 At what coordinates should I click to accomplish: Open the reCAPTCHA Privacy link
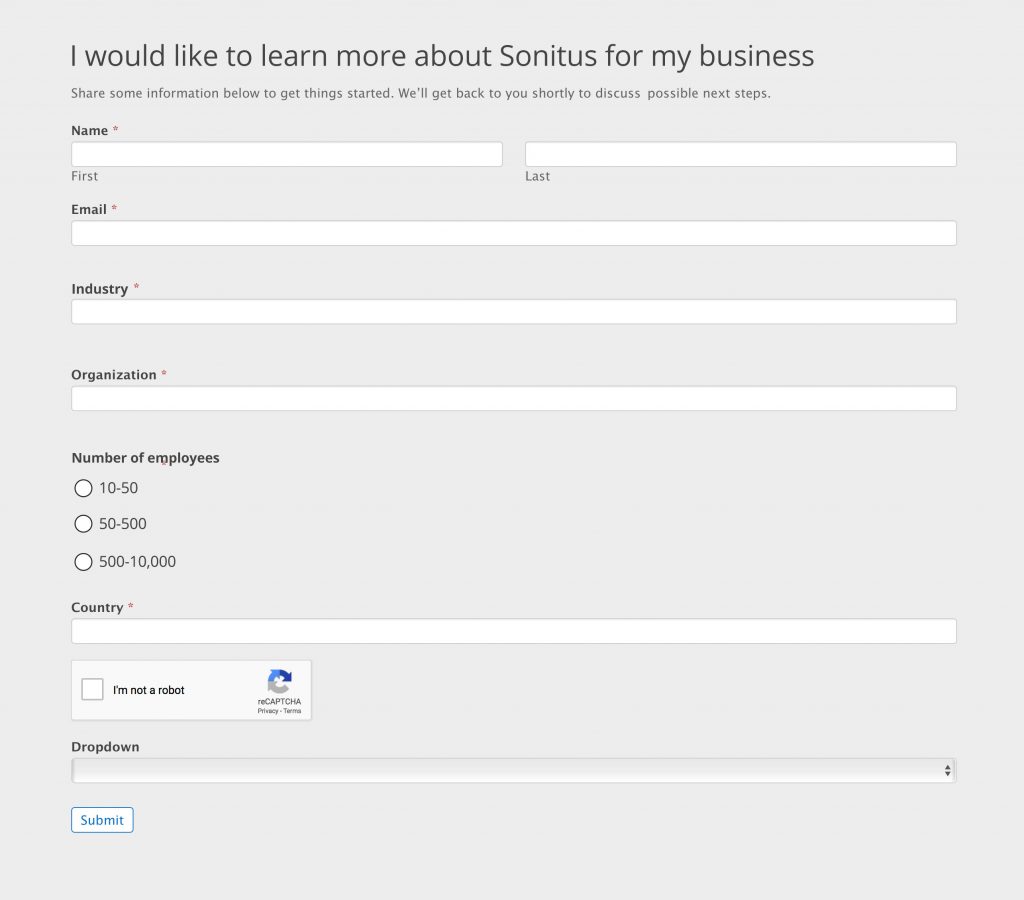tap(268, 710)
